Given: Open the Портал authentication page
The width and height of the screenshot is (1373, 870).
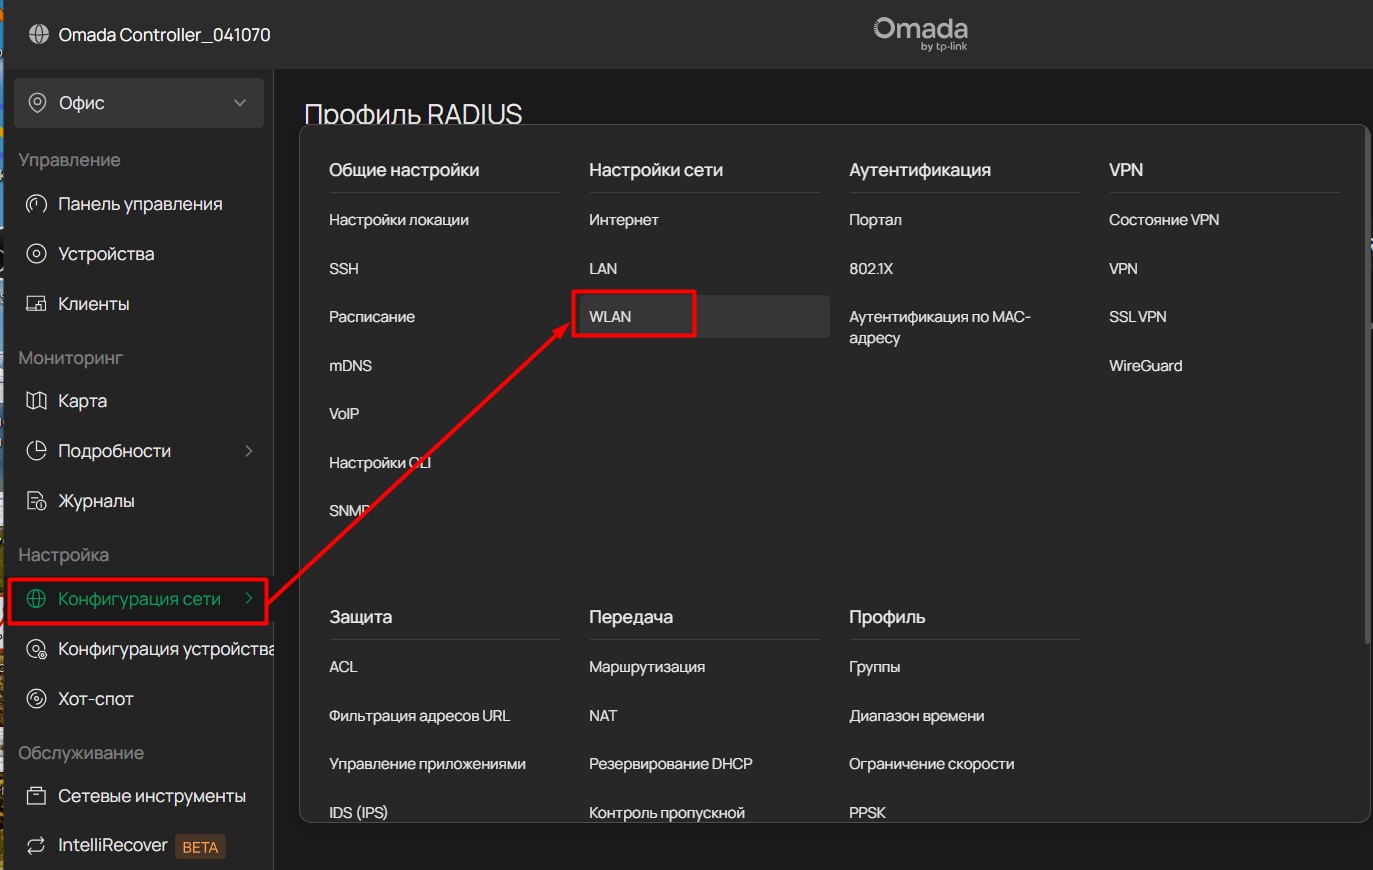Looking at the screenshot, I should click(x=875, y=220).
